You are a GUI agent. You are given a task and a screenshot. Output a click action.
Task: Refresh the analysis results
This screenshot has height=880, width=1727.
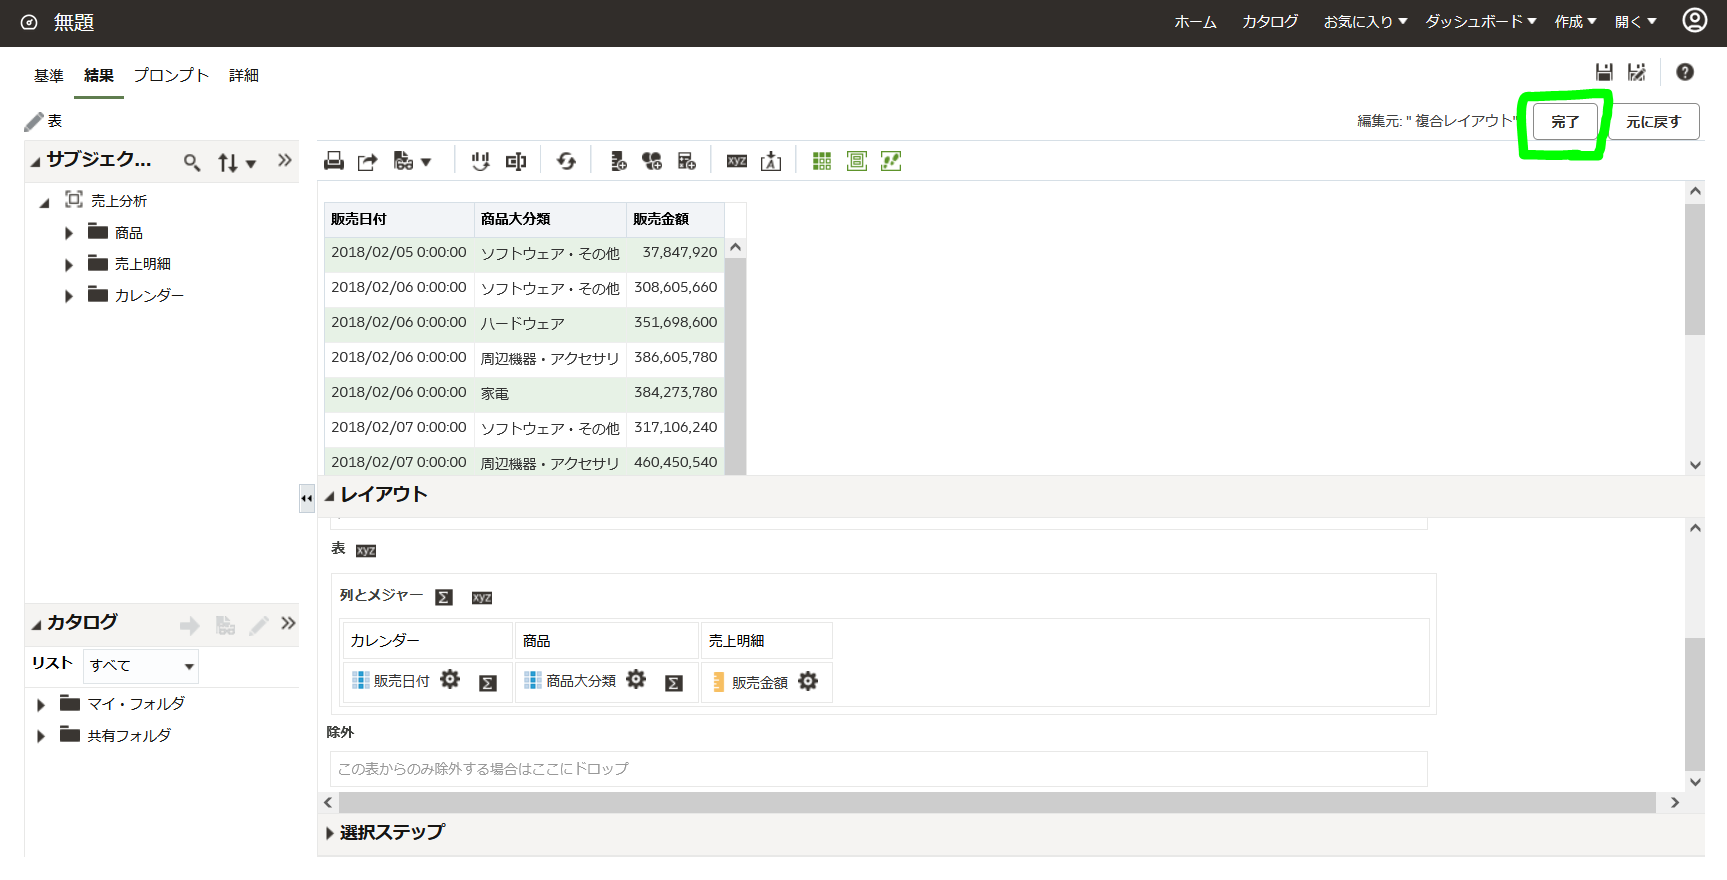coord(566,161)
